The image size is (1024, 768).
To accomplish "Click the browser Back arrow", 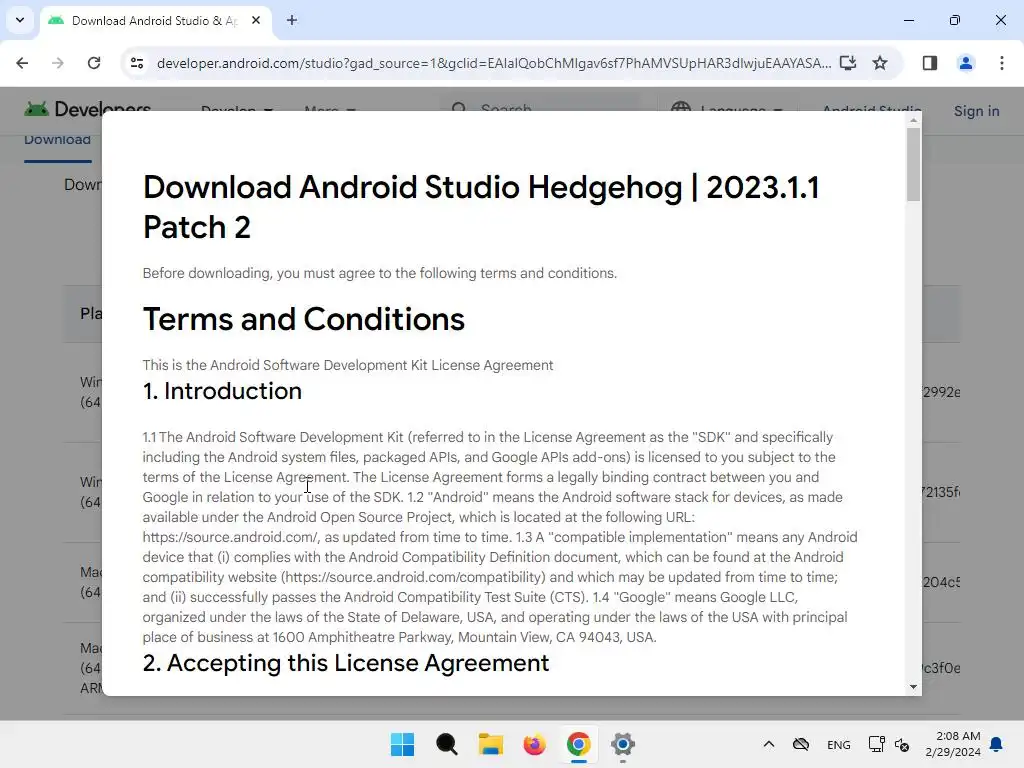I will (22, 63).
